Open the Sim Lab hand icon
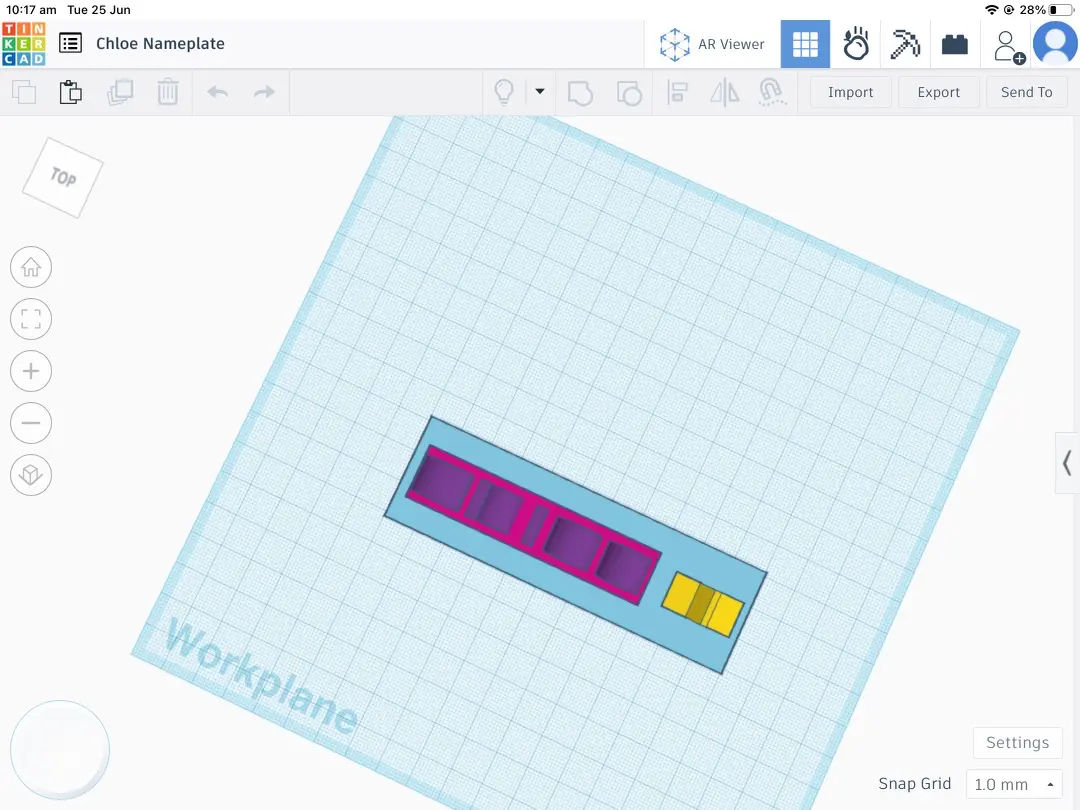This screenshot has width=1080, height=810. tap(855, 44)
